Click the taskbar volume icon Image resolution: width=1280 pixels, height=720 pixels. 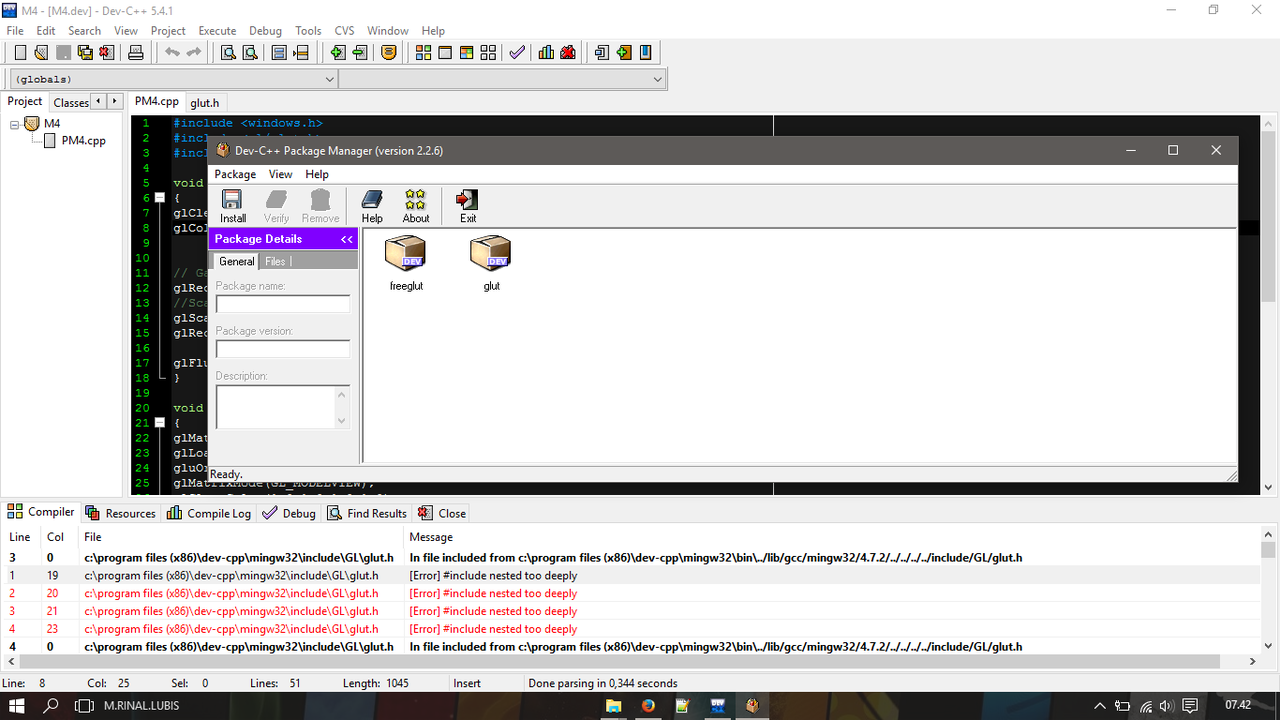[x=1167, y=706]
